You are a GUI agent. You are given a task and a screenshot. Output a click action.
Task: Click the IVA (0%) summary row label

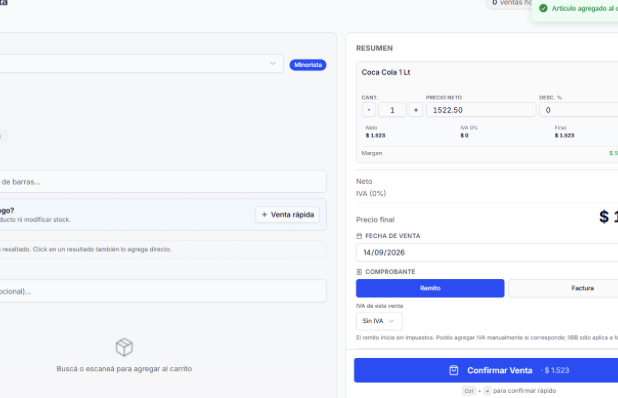[x=371, y=193]
